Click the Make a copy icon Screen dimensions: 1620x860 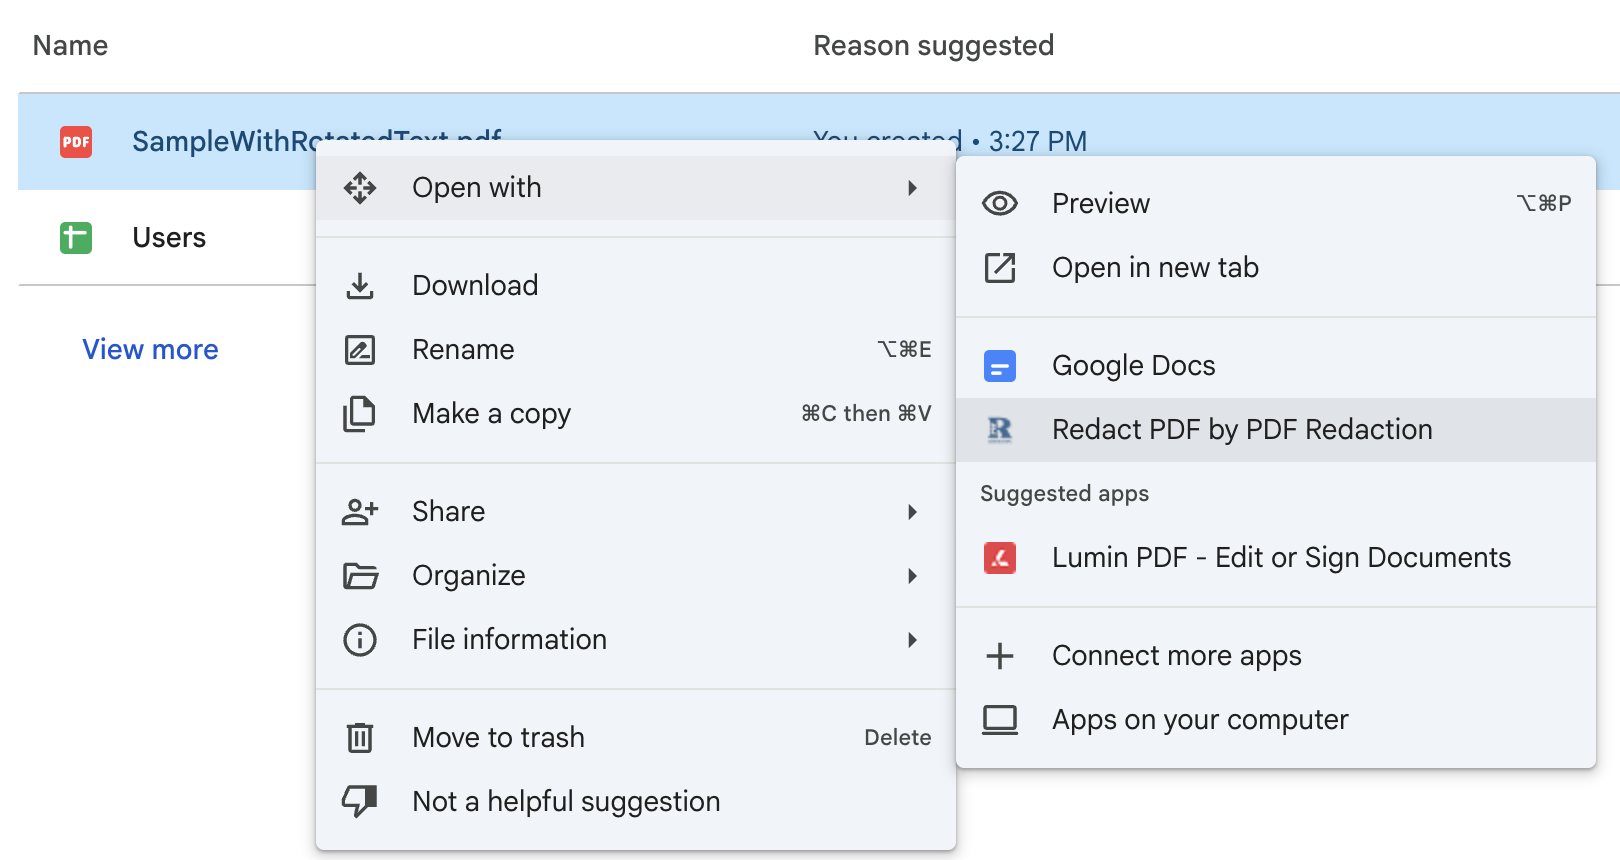360,414
